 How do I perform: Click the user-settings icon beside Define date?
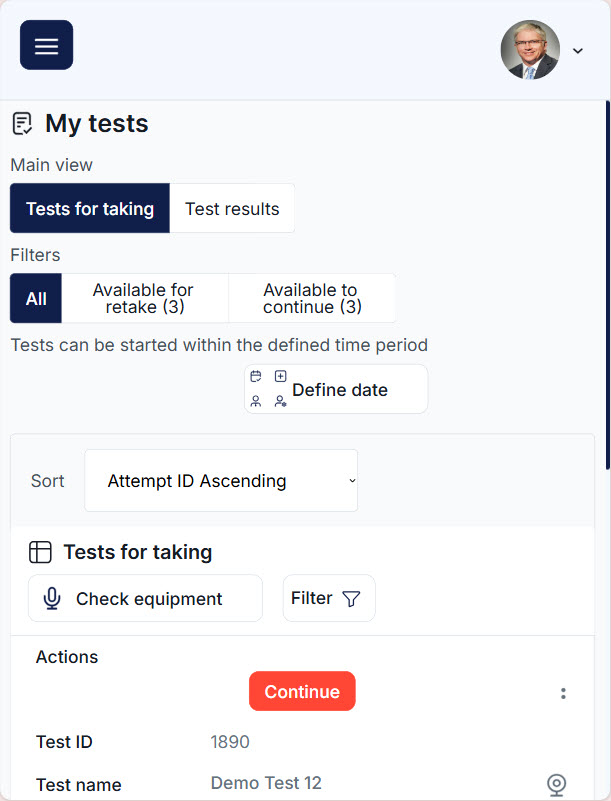coord(281,401)
